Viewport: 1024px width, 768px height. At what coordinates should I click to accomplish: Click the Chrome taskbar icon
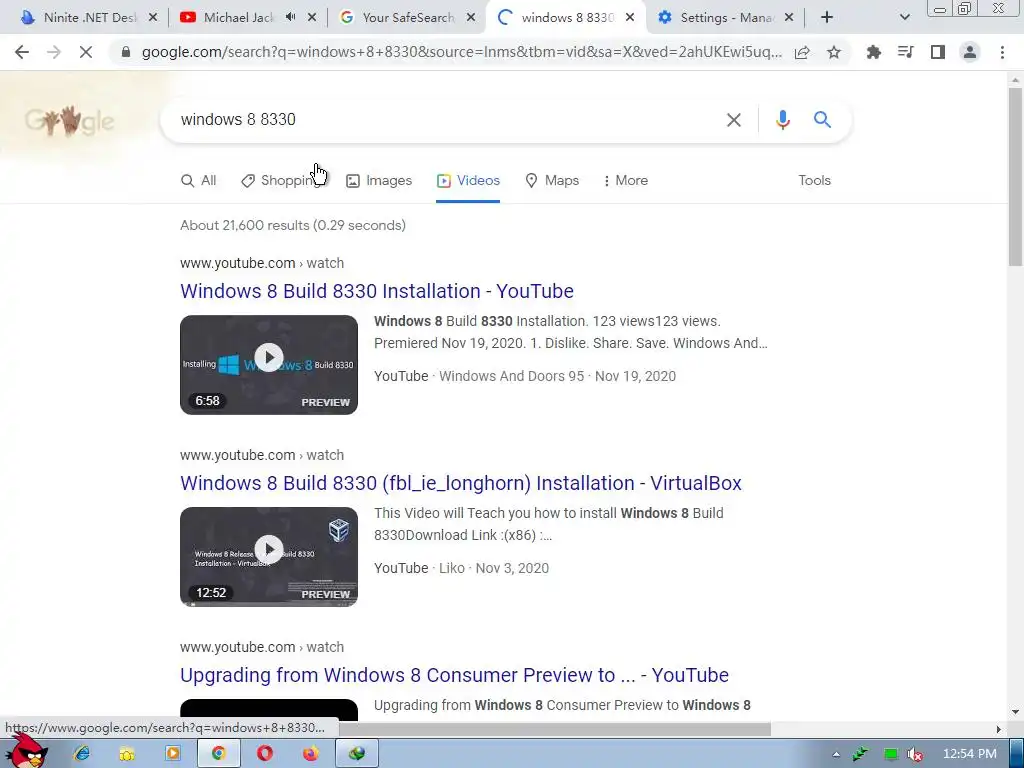(218, 754)
